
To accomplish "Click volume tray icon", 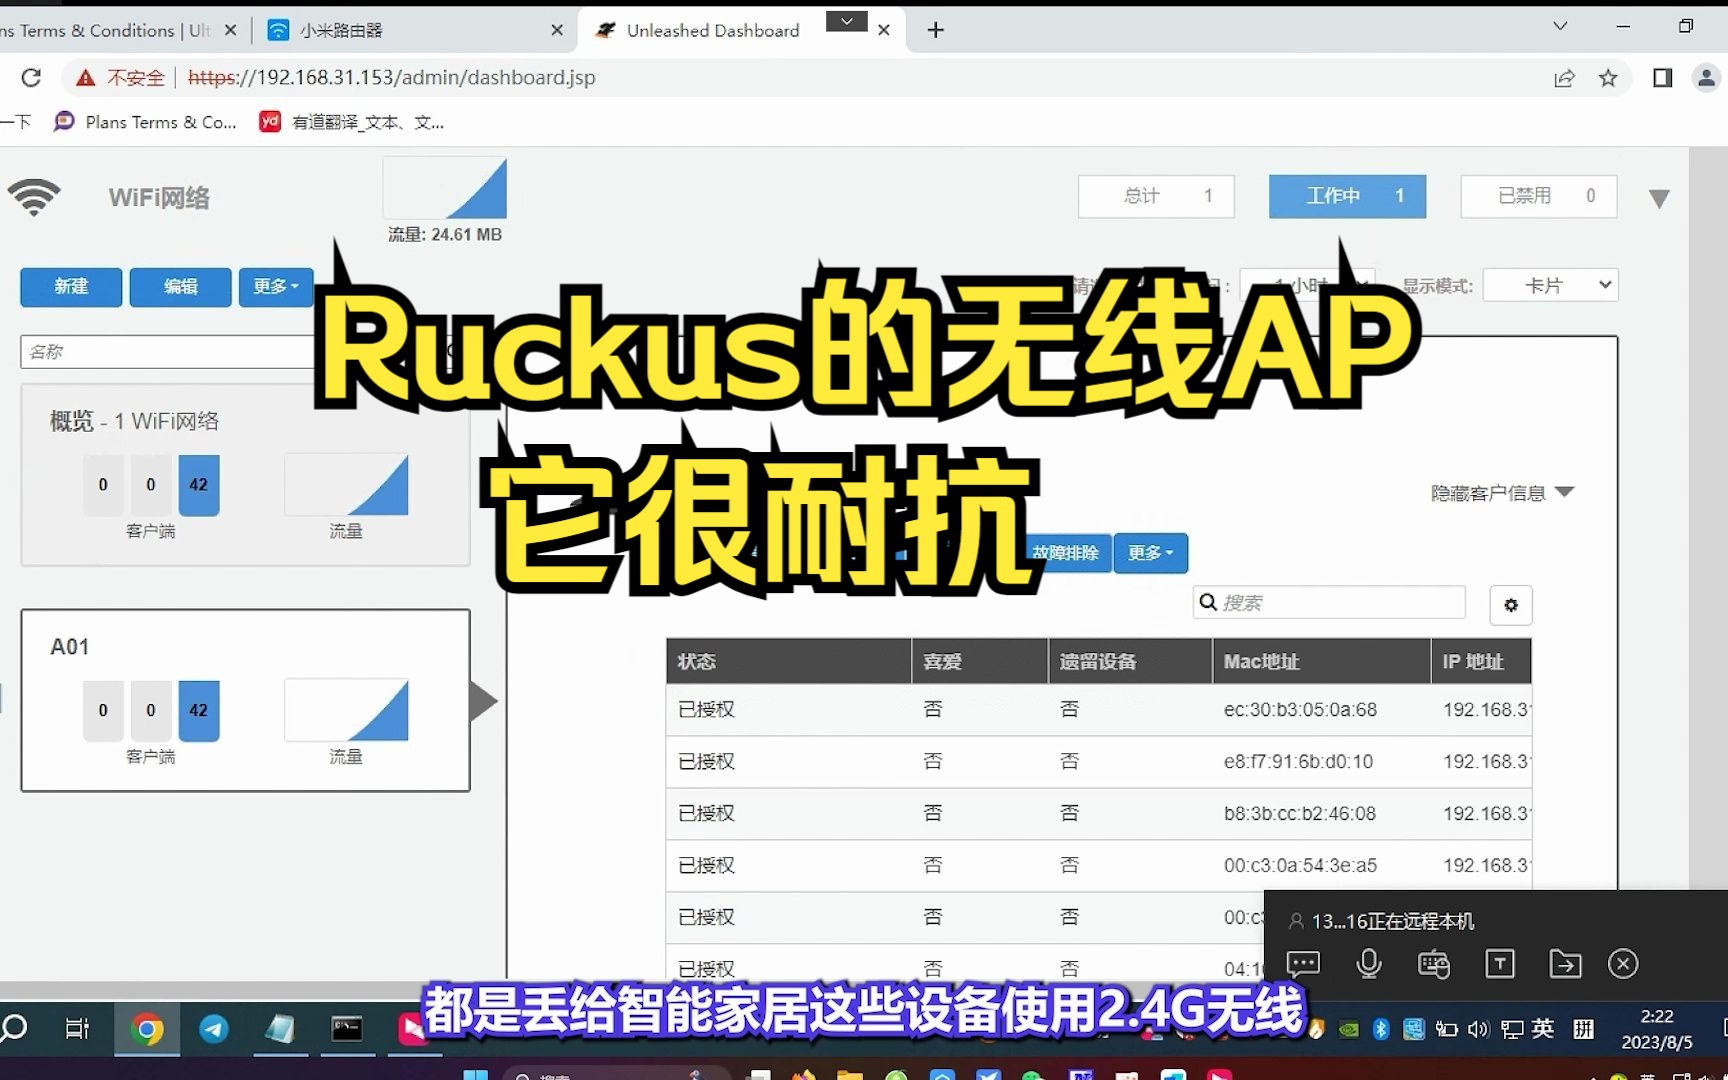I will coord(1478,1029).
